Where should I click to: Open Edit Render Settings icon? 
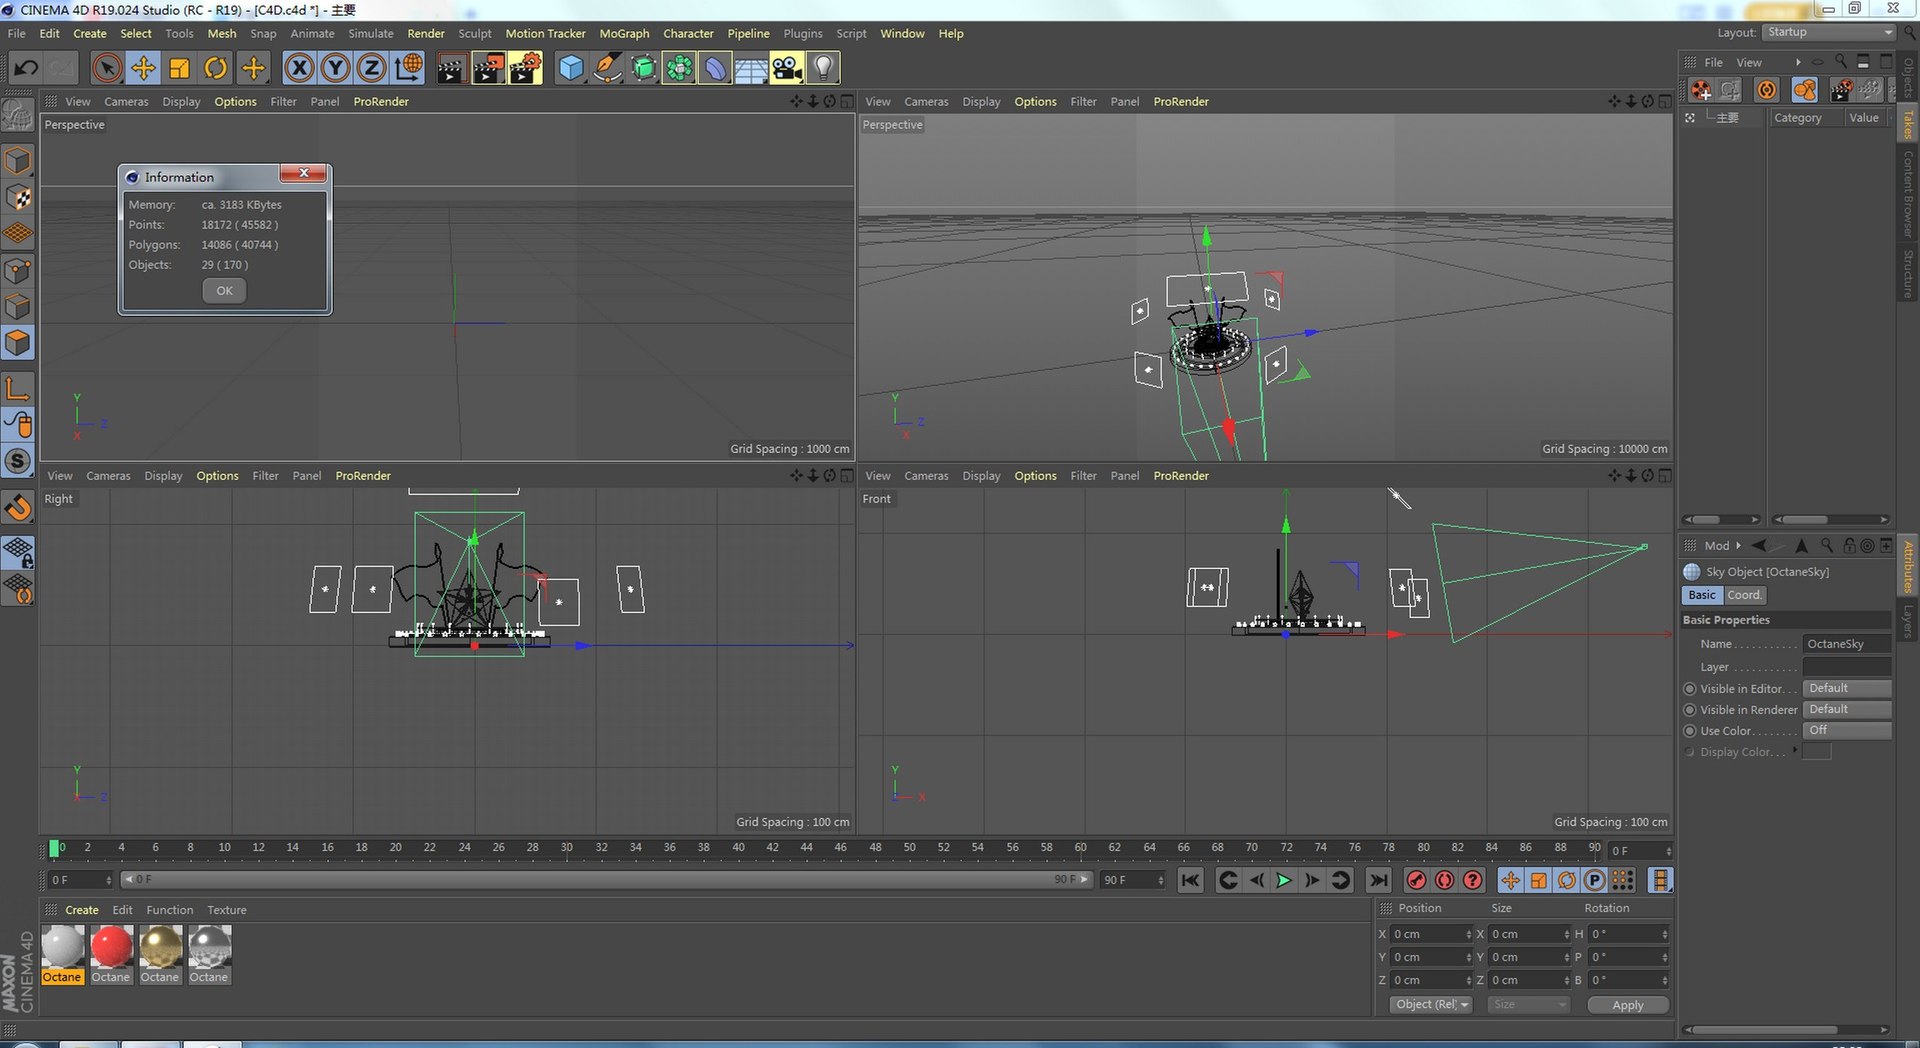click(x=525, y=68)
